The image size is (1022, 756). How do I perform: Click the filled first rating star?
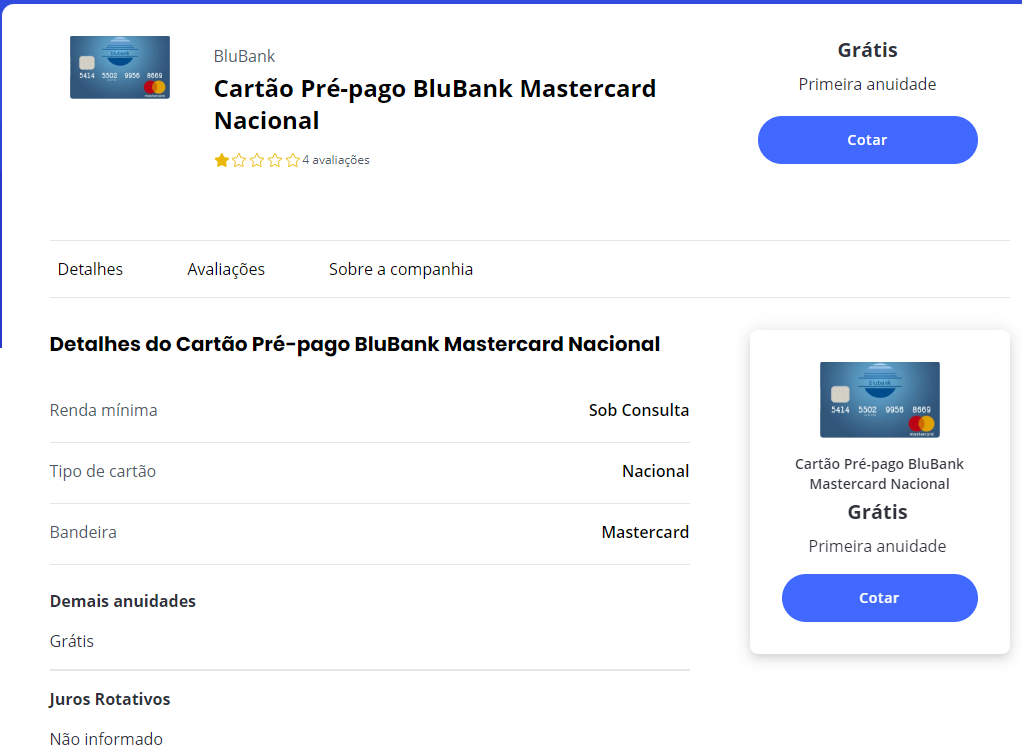tap(221, 160)
